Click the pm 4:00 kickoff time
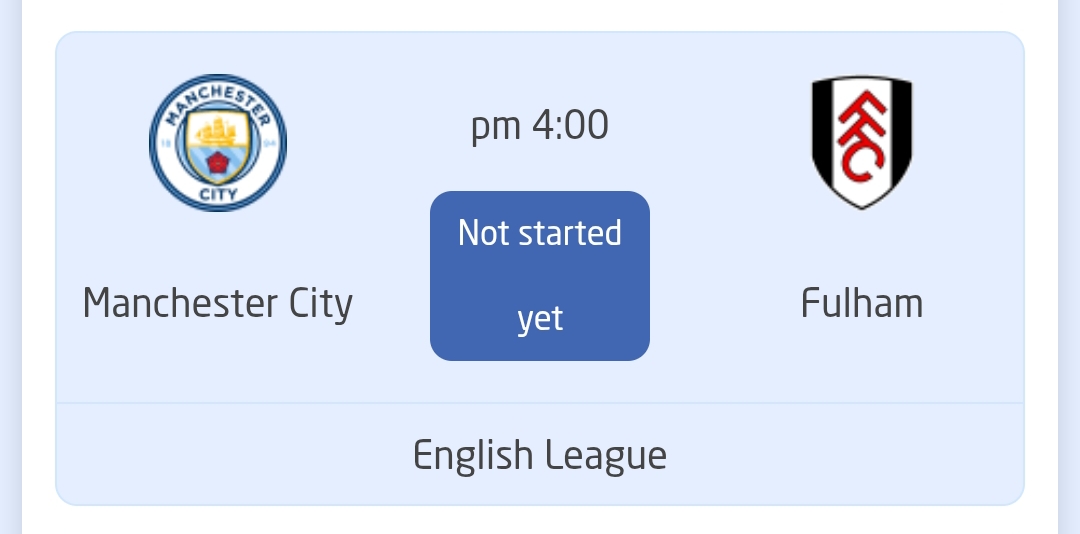 (540, 127)
